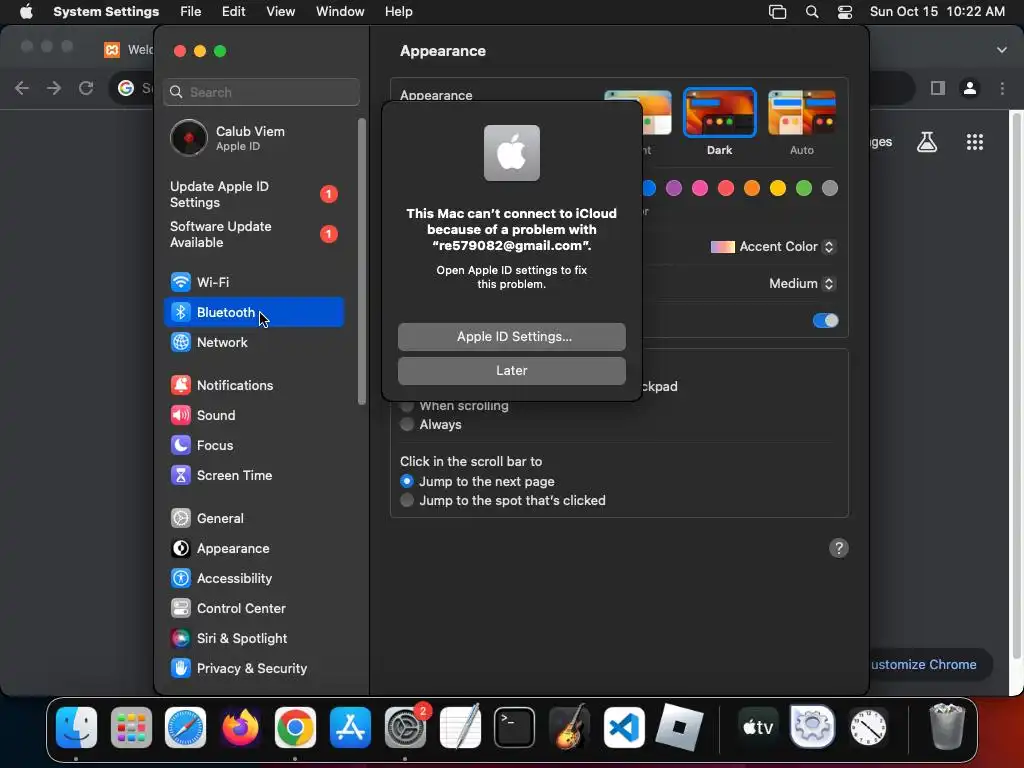The height and width of the screenshot is (768, 1024).
Task: Open Medium sidebar icon size dropdown
Action: click(802, 283)
